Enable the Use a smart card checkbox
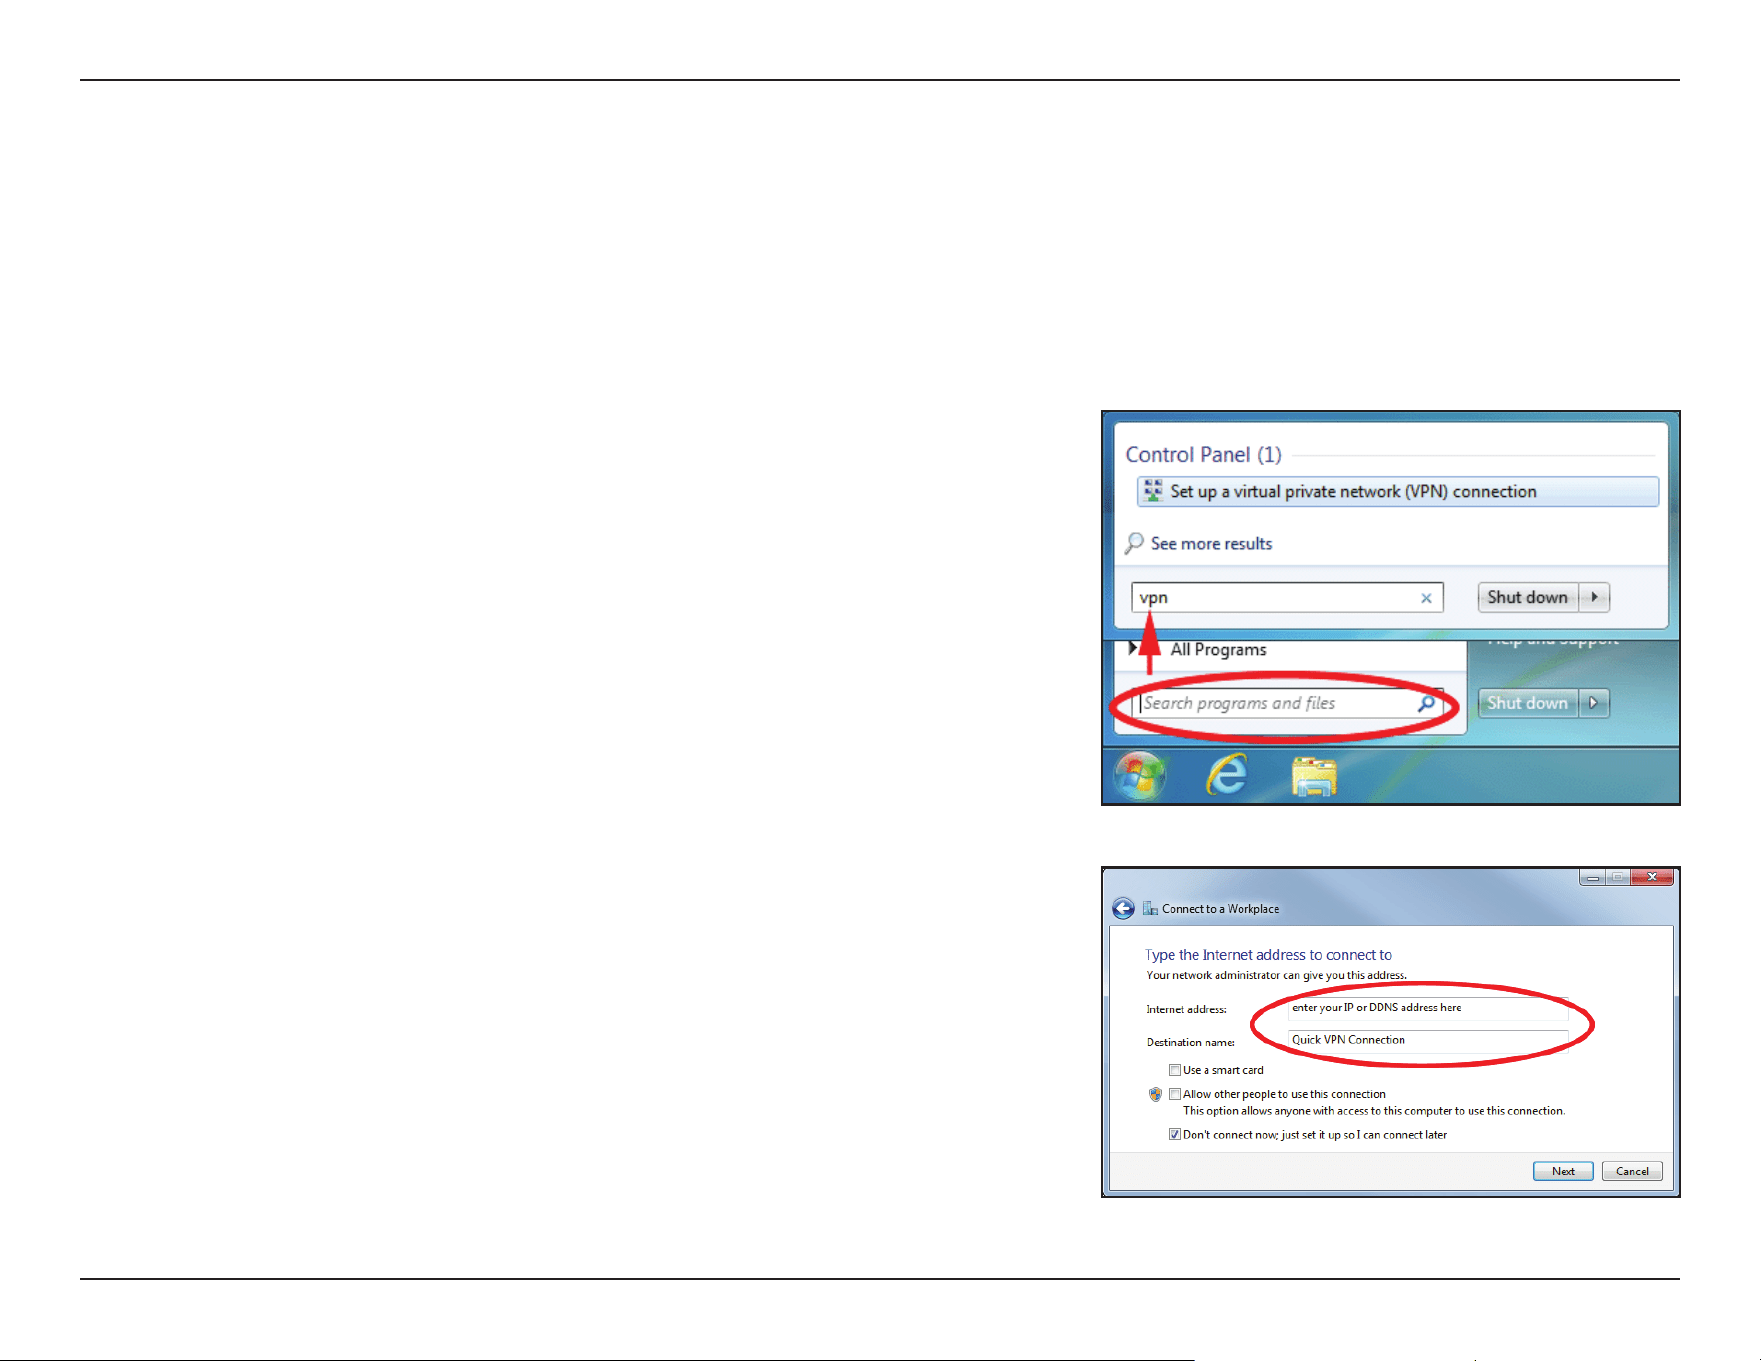This screenshot has width=1761, height=1361. click(x=1175, y=1070)
